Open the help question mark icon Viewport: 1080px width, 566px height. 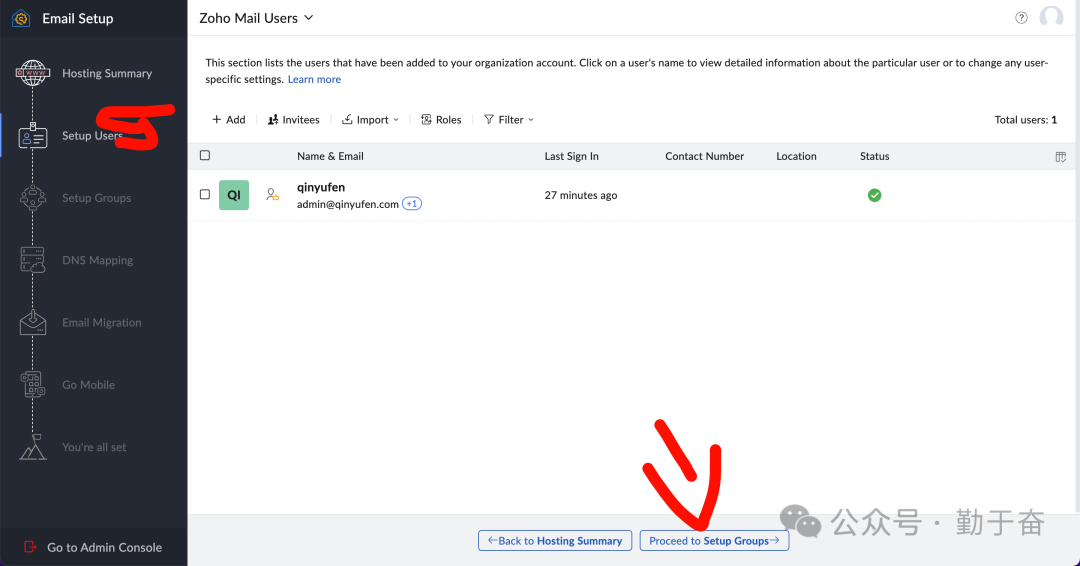coord(1021,18)
